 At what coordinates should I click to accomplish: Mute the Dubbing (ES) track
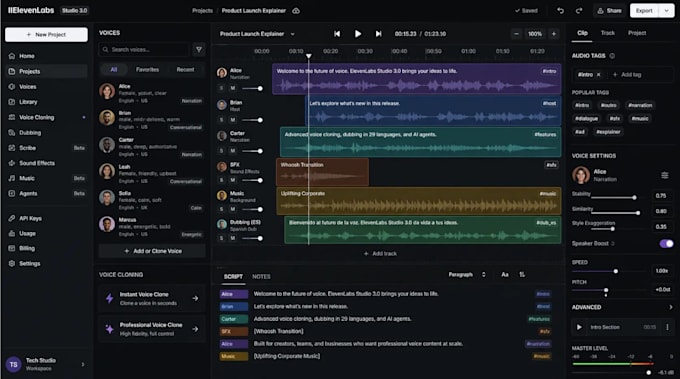[x=233, y=238]
